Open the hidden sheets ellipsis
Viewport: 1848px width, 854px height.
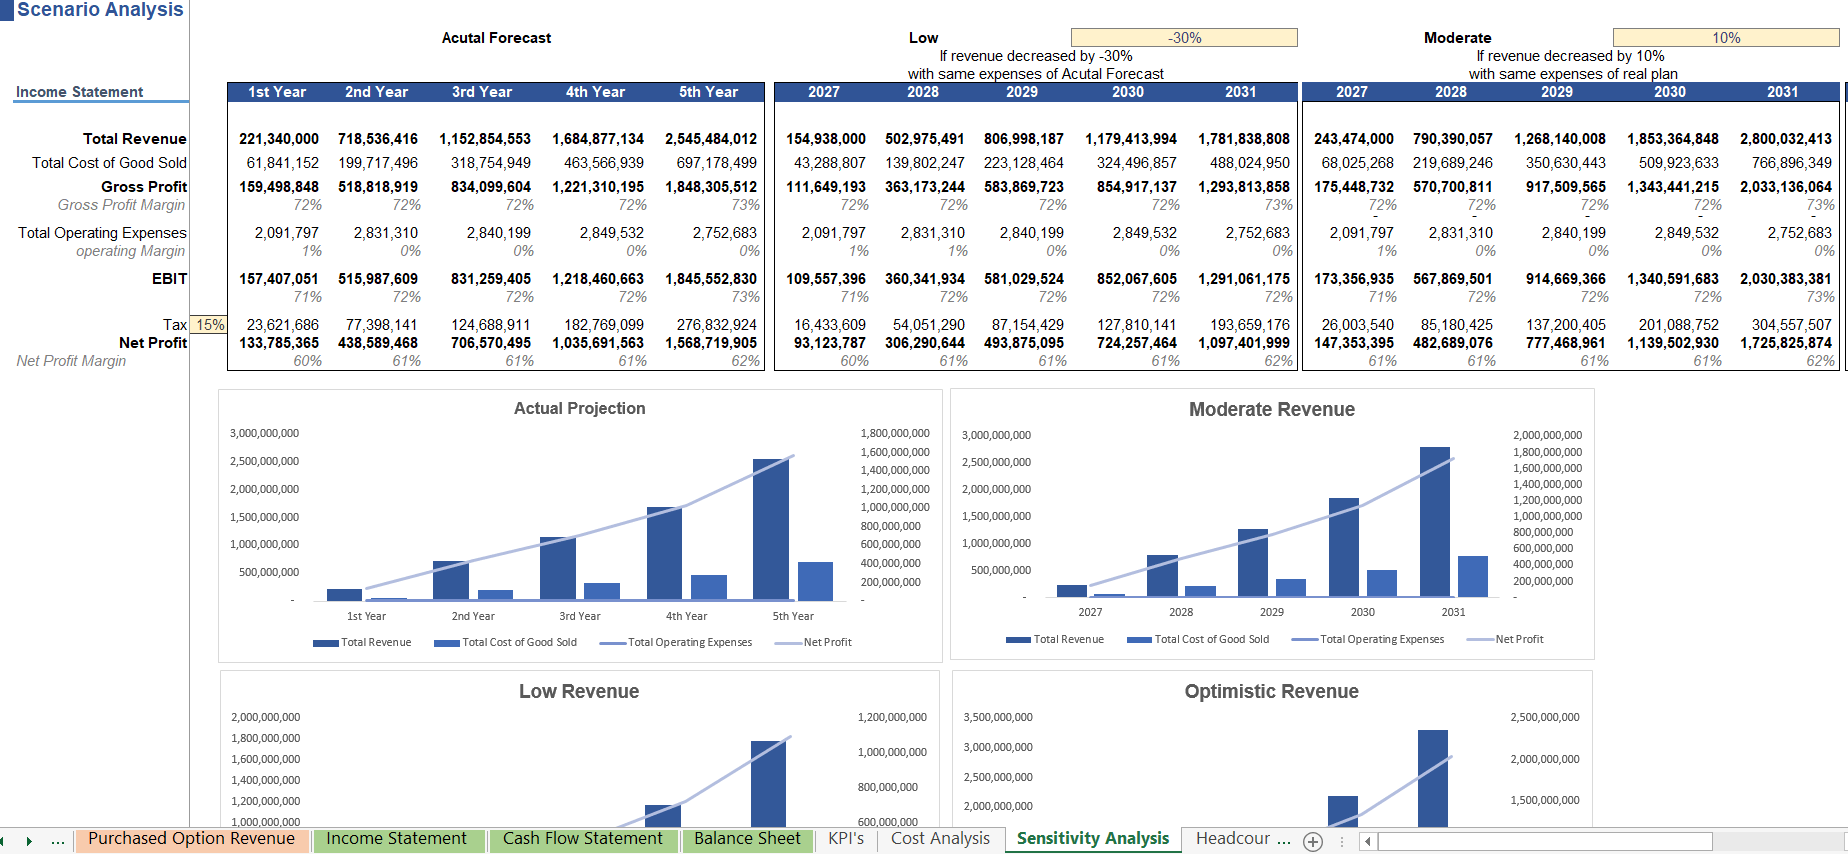click(58, 841)
